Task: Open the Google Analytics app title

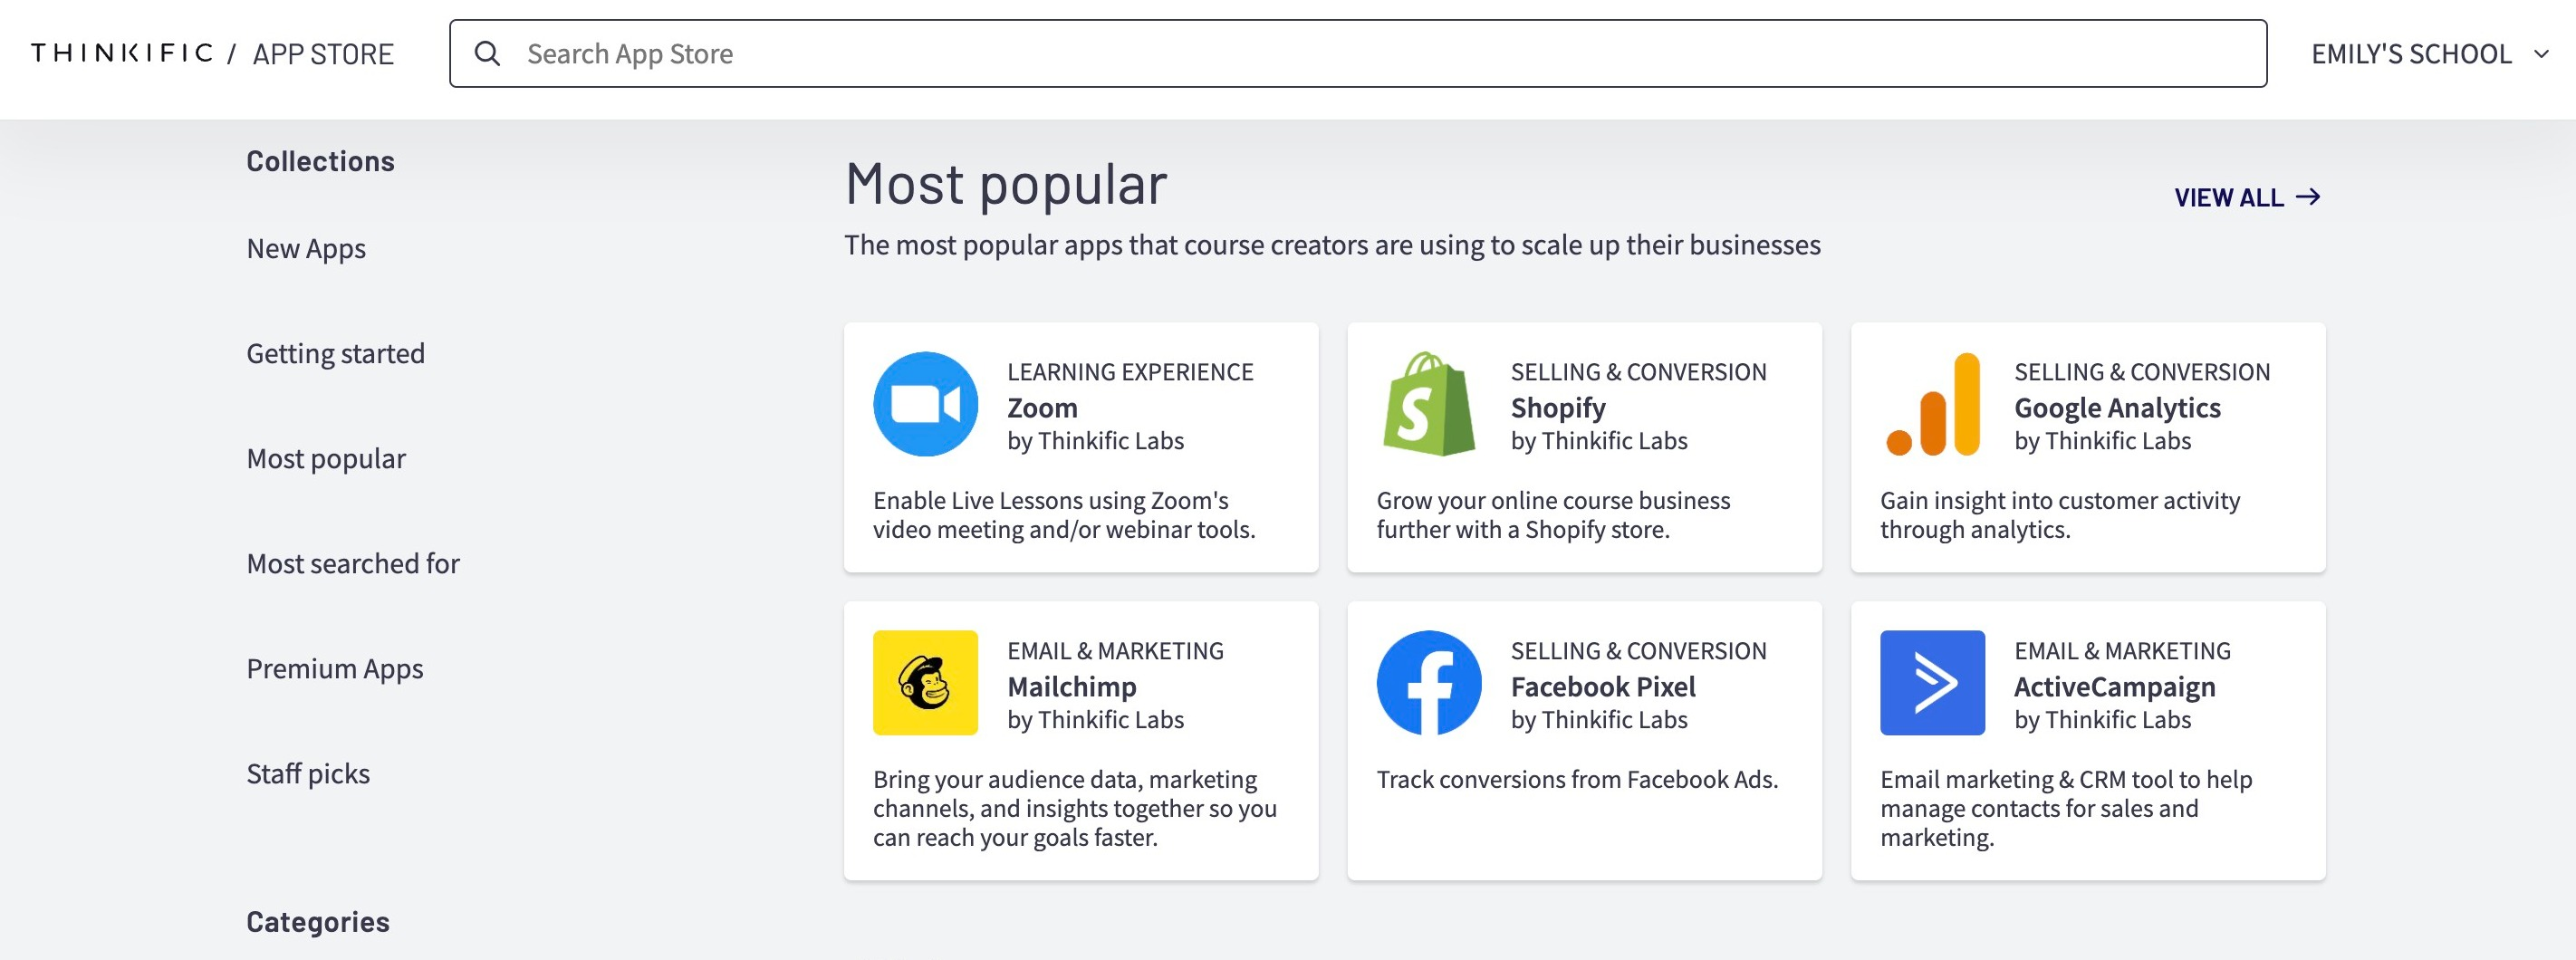Action: click(2117, 408)
